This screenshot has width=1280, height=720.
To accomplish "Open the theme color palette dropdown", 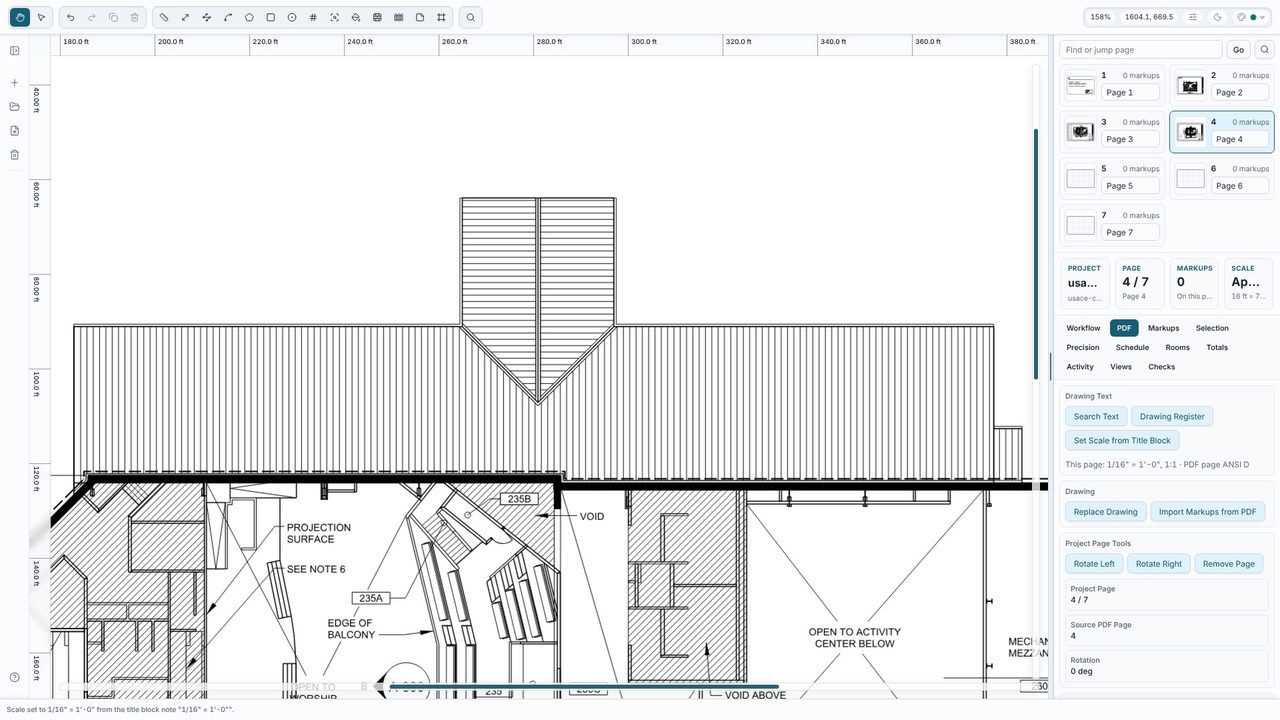I will pyautogui.click(x=1251, y=17).
